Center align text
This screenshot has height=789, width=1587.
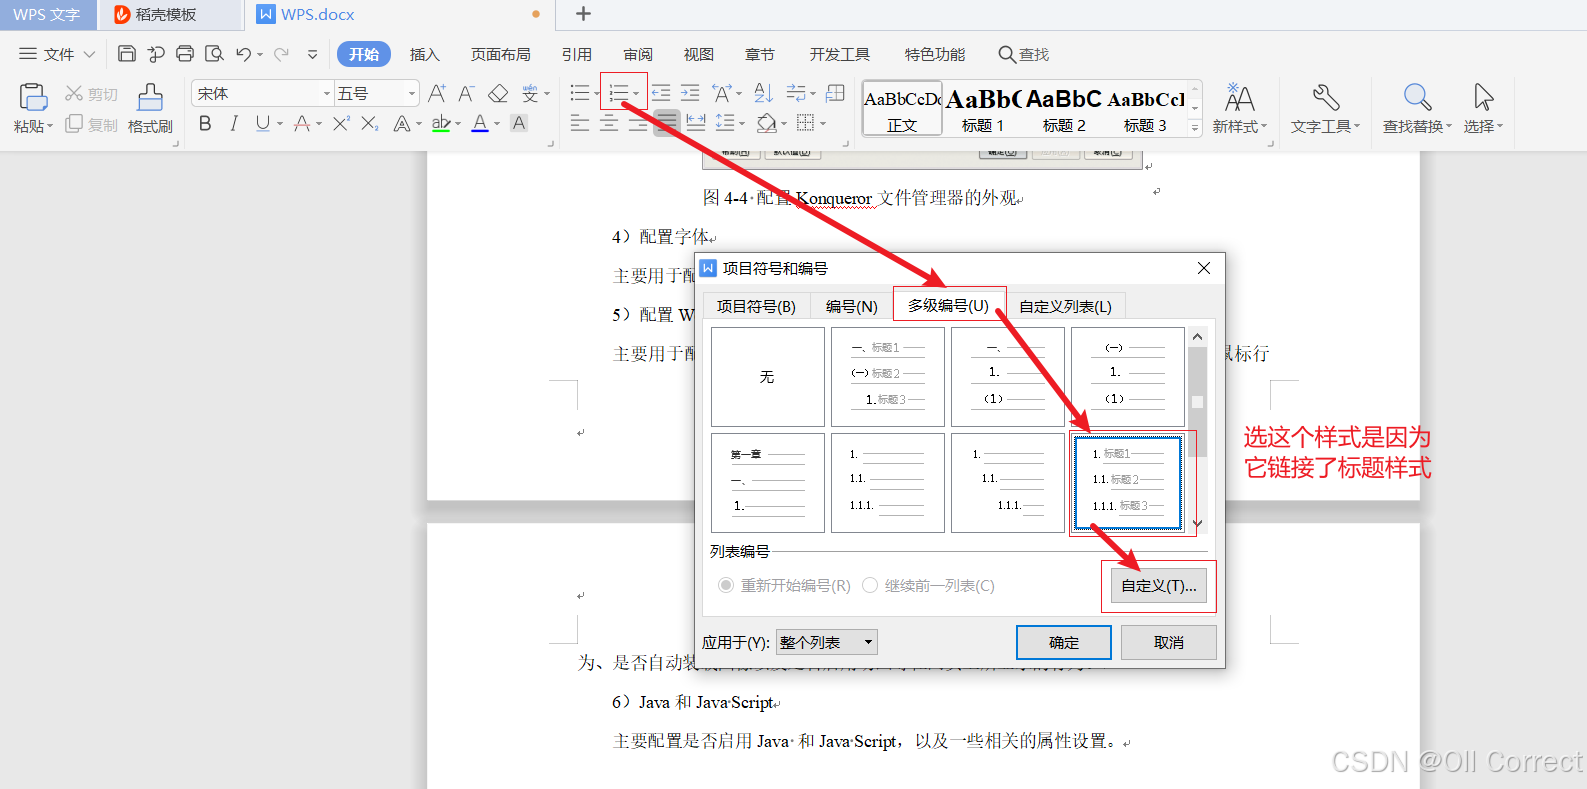pyautogui.click(x=609, y=123)
